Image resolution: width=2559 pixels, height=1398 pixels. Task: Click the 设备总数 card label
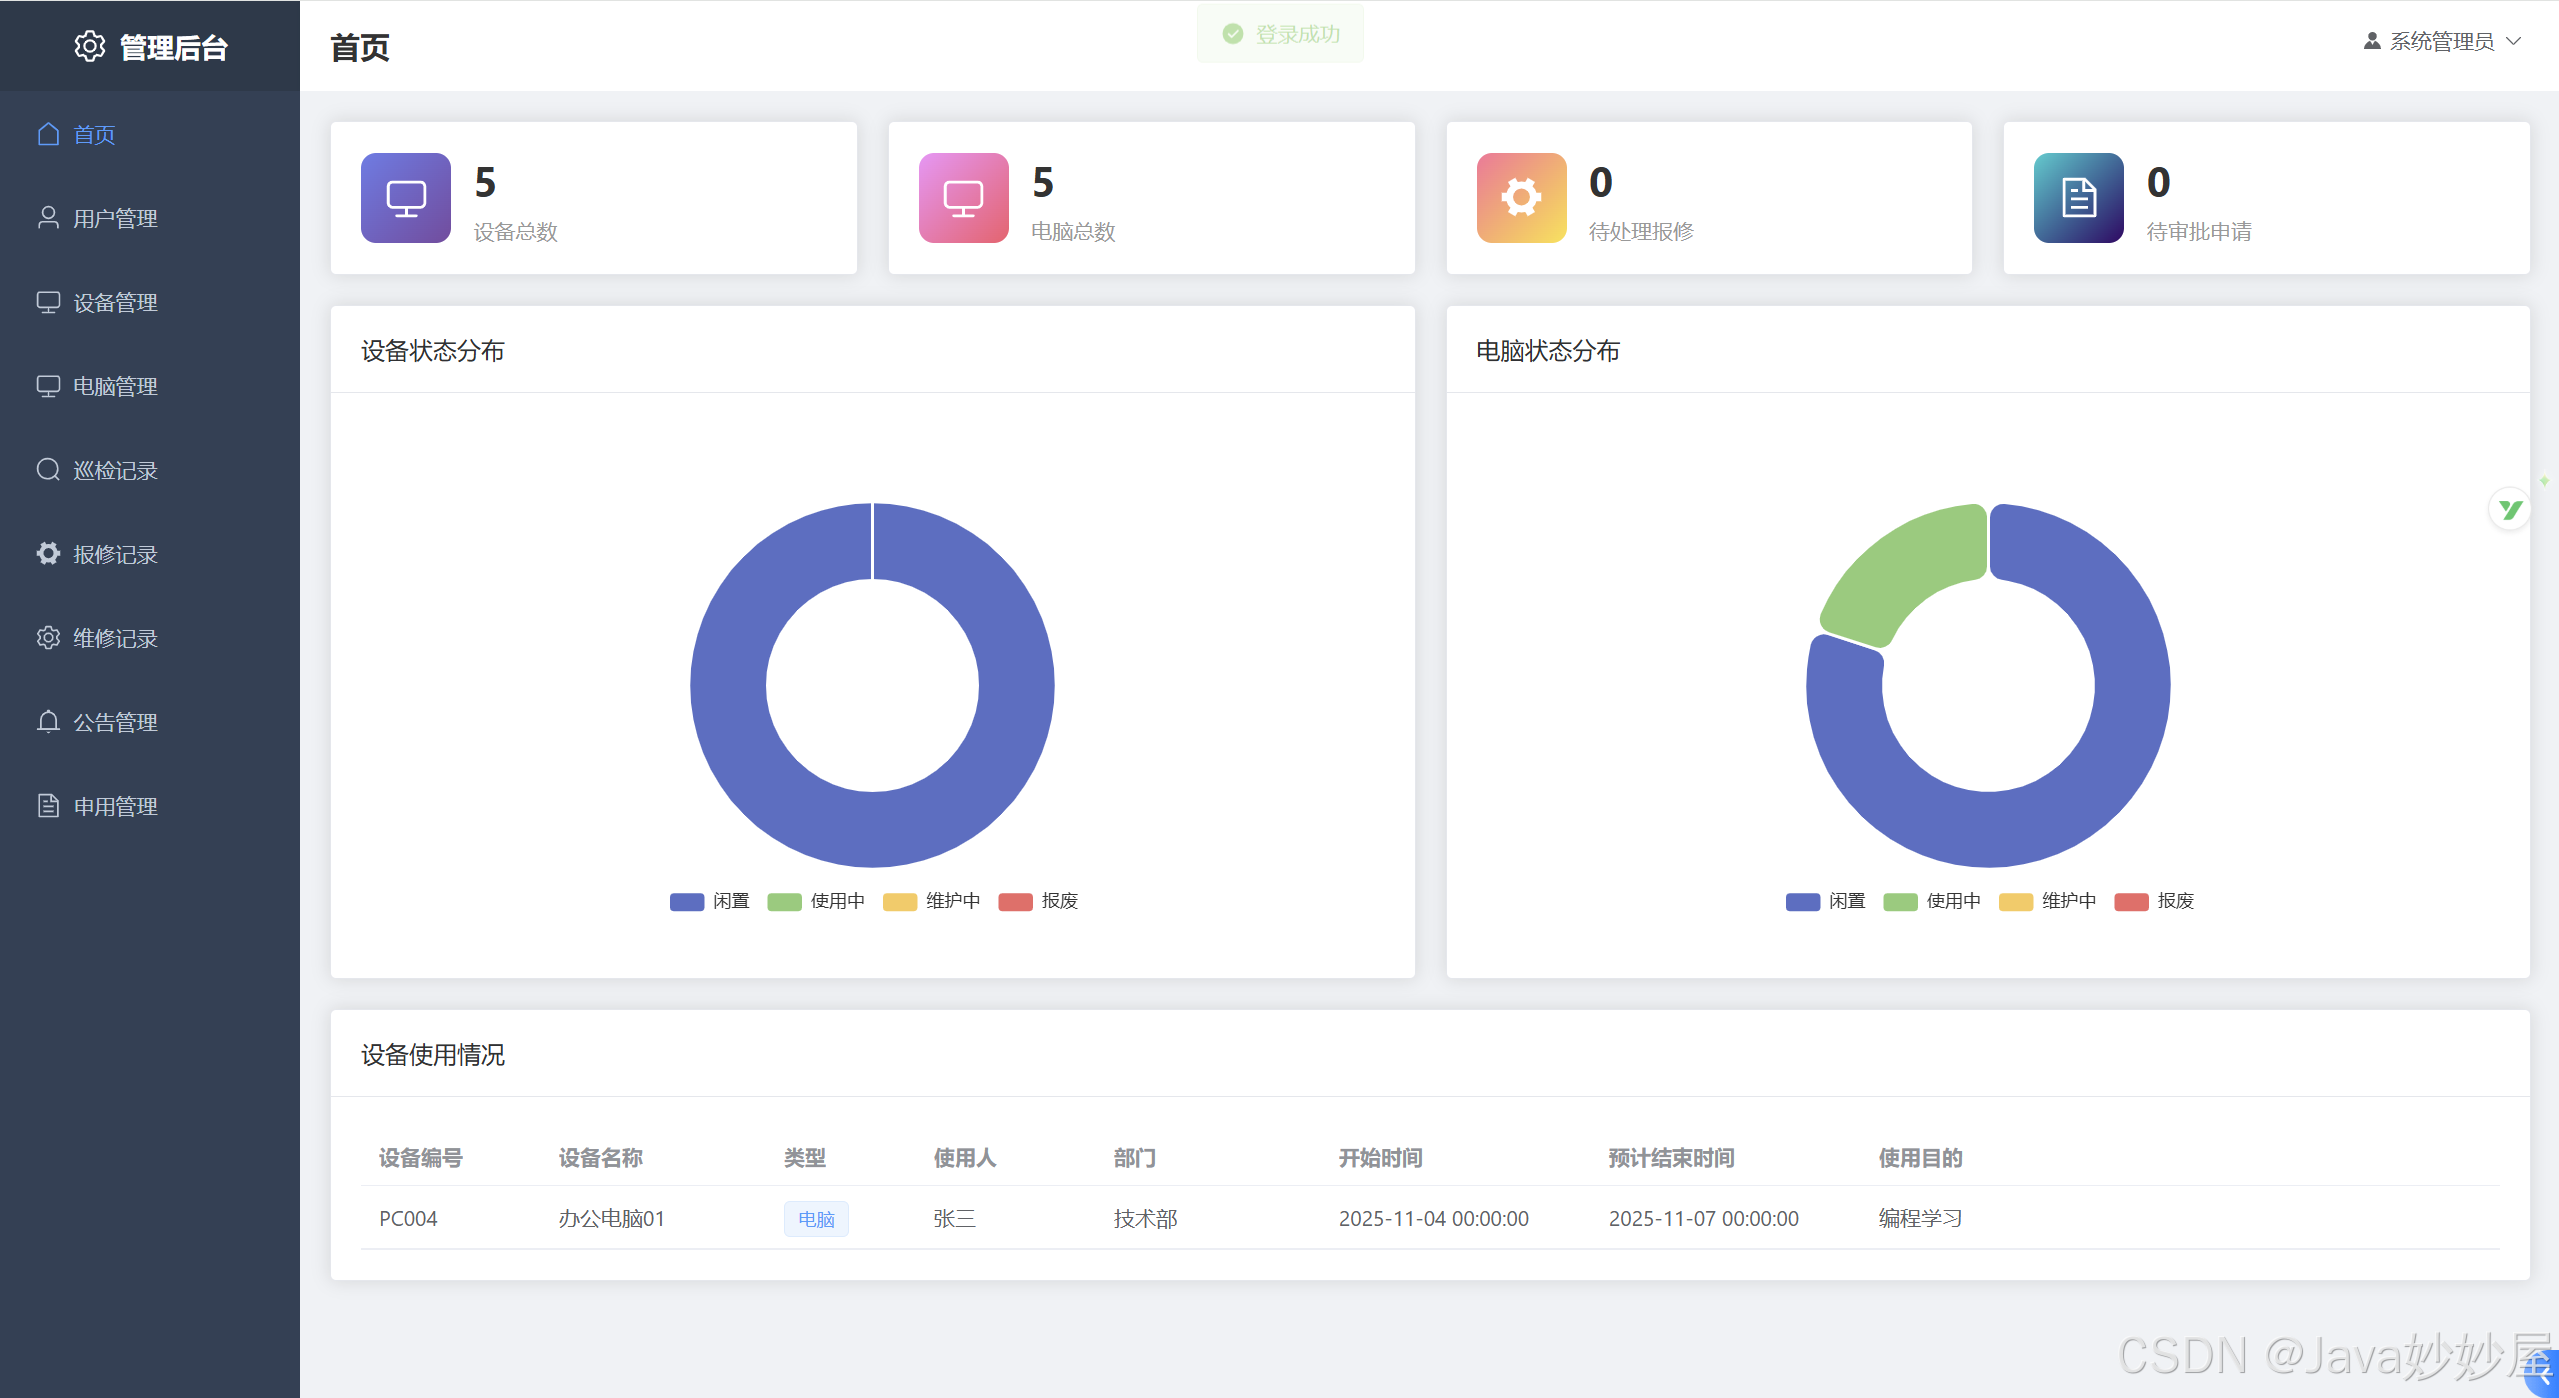pyautogui.click(x=515, y=232)
